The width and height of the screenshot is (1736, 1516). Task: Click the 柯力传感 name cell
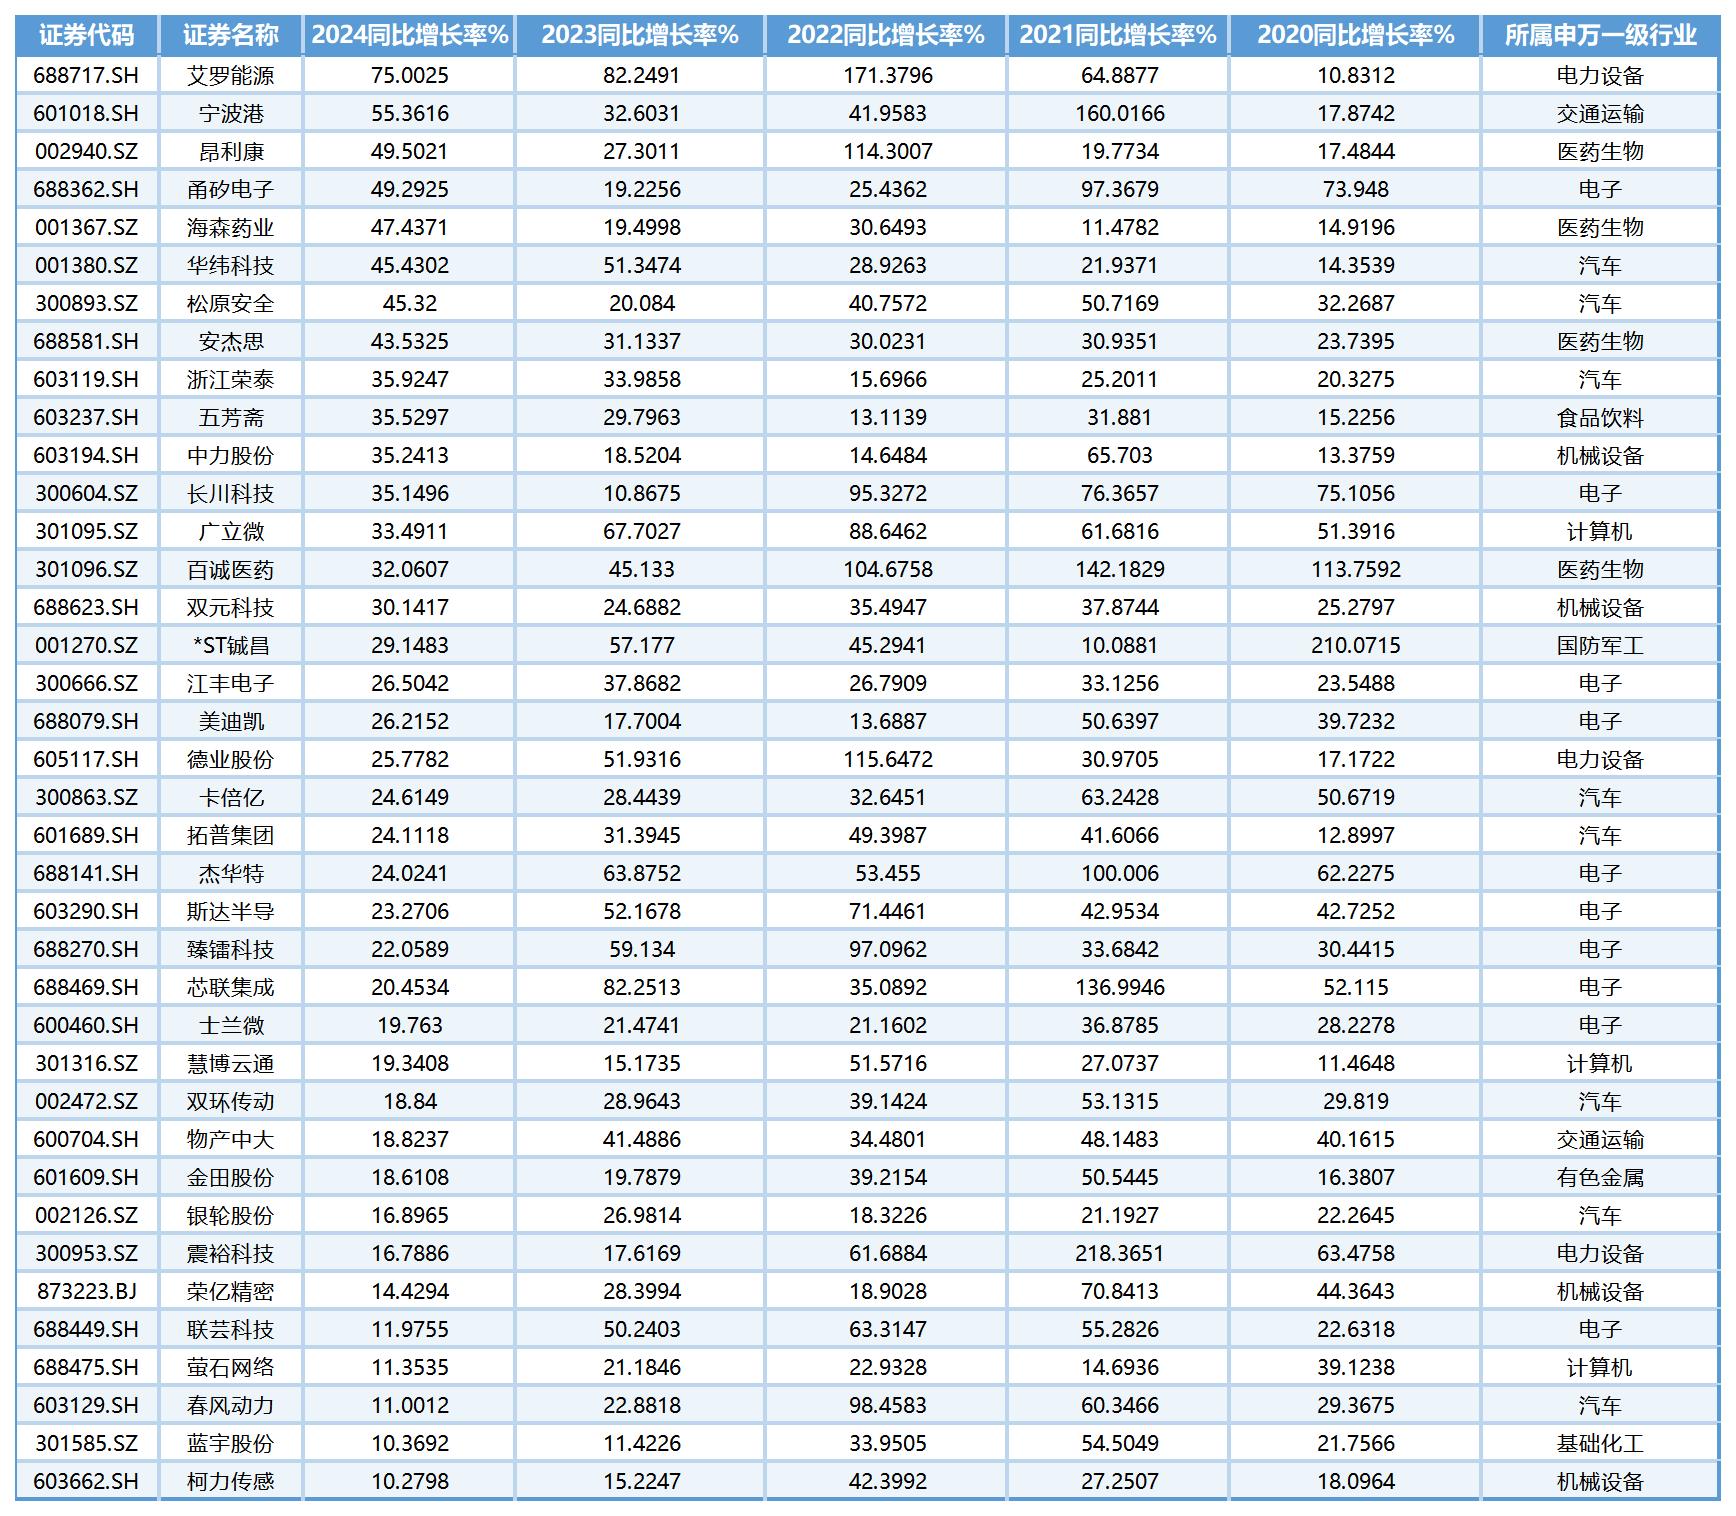[x=230, y=1482]
